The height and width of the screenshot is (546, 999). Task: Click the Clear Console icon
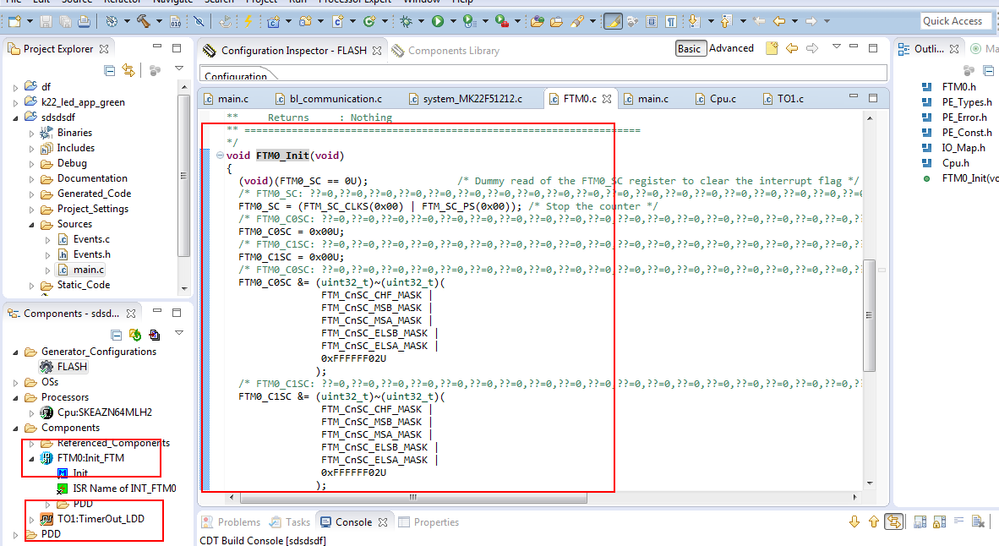pyautogui.click(x=978, y=522)
